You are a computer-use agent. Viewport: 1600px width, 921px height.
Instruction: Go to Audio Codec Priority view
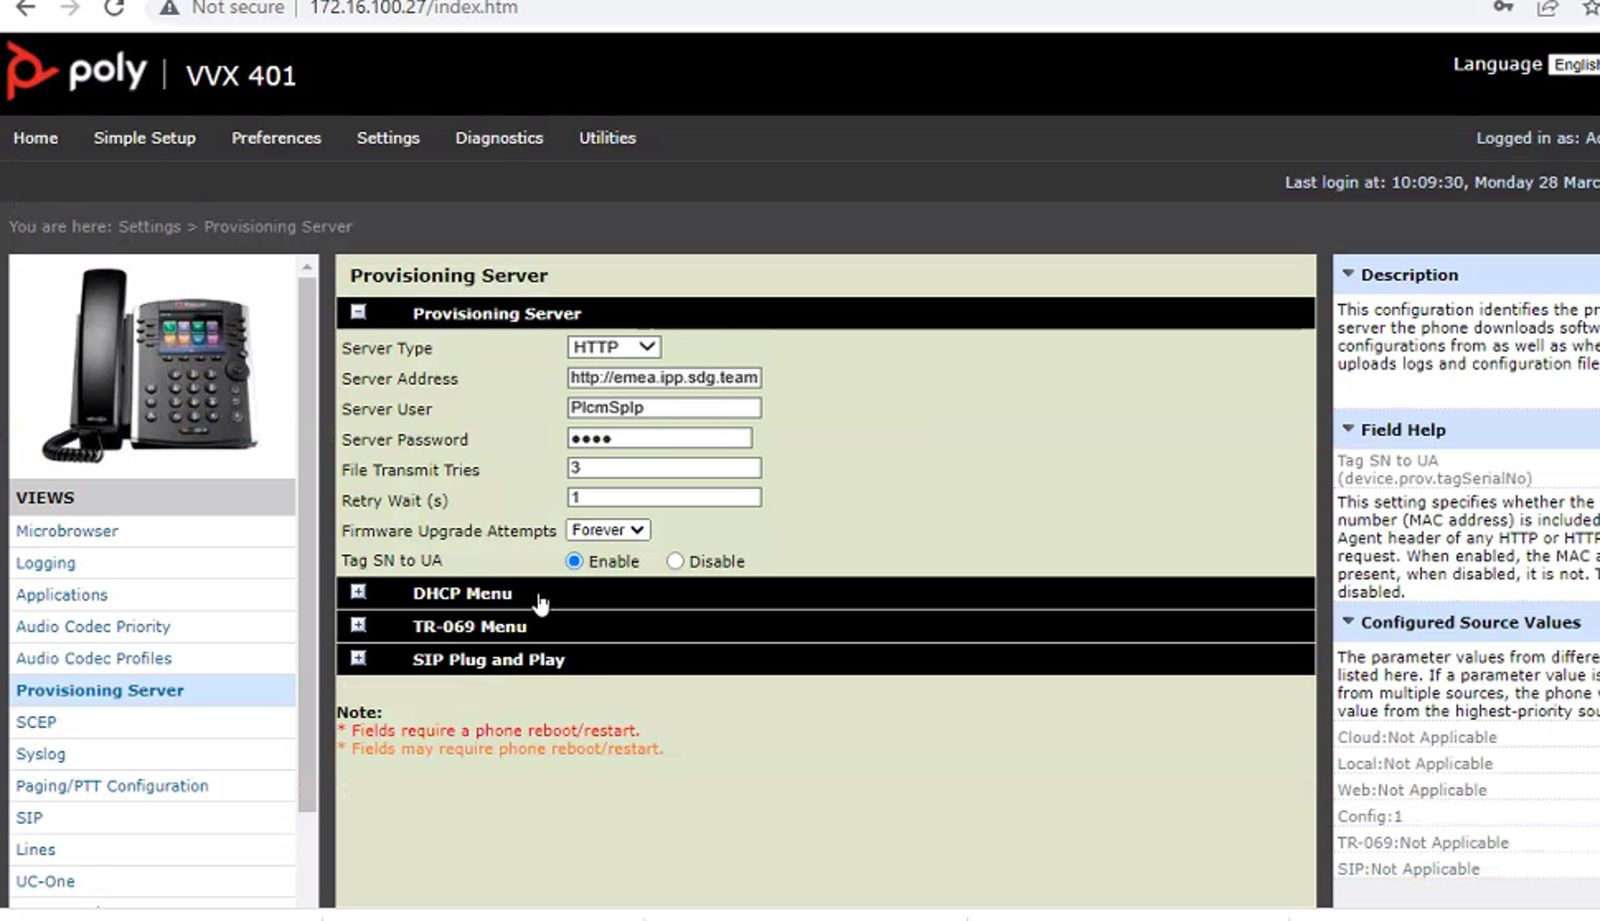tap(93, 627)
